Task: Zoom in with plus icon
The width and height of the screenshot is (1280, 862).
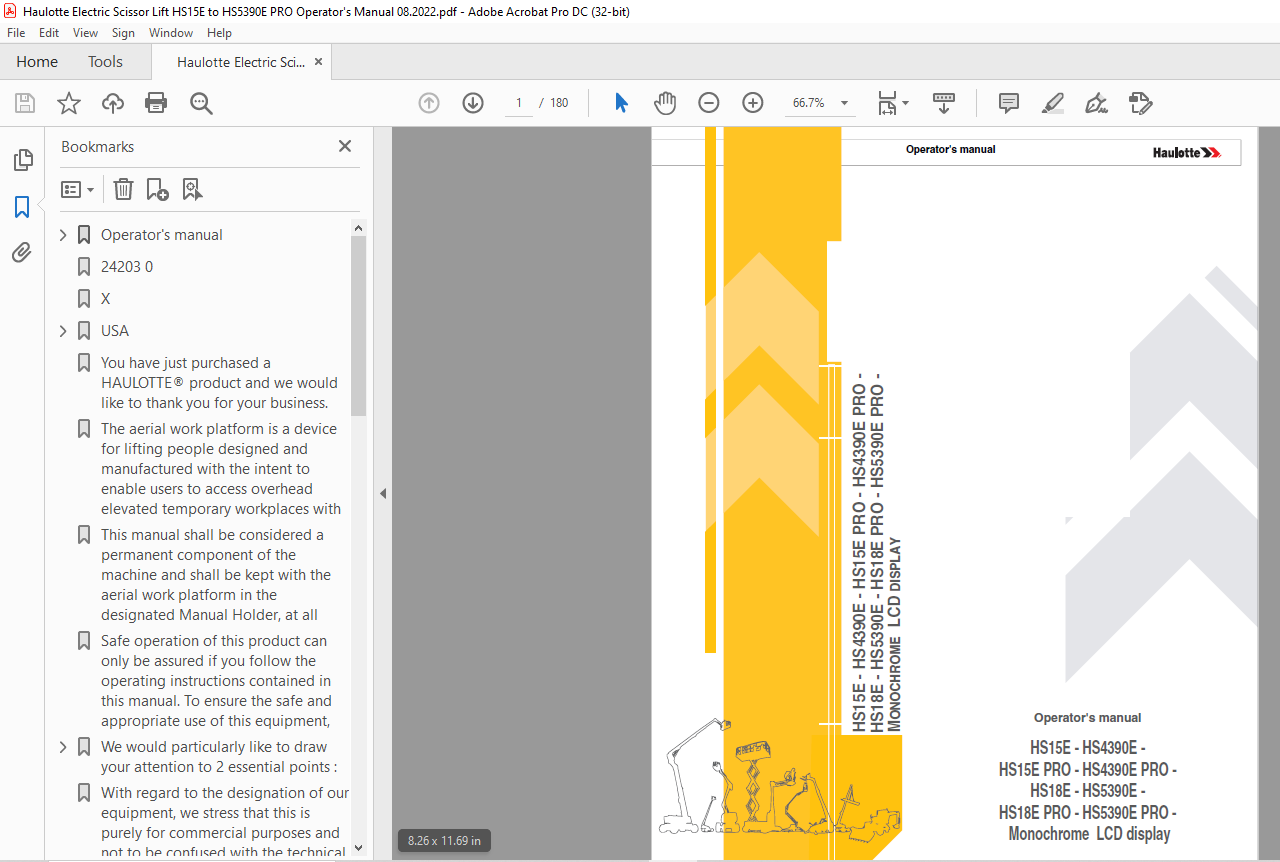Action: point(753,103)
